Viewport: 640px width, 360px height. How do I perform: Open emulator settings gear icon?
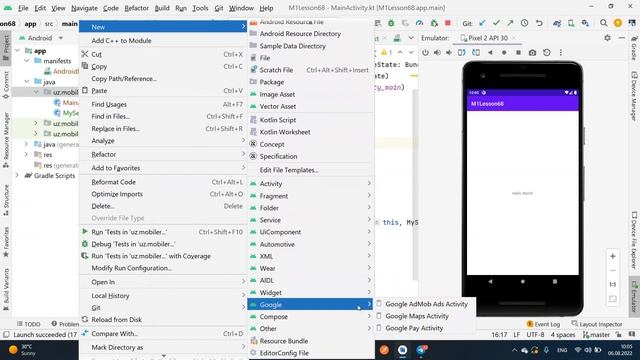607,38
